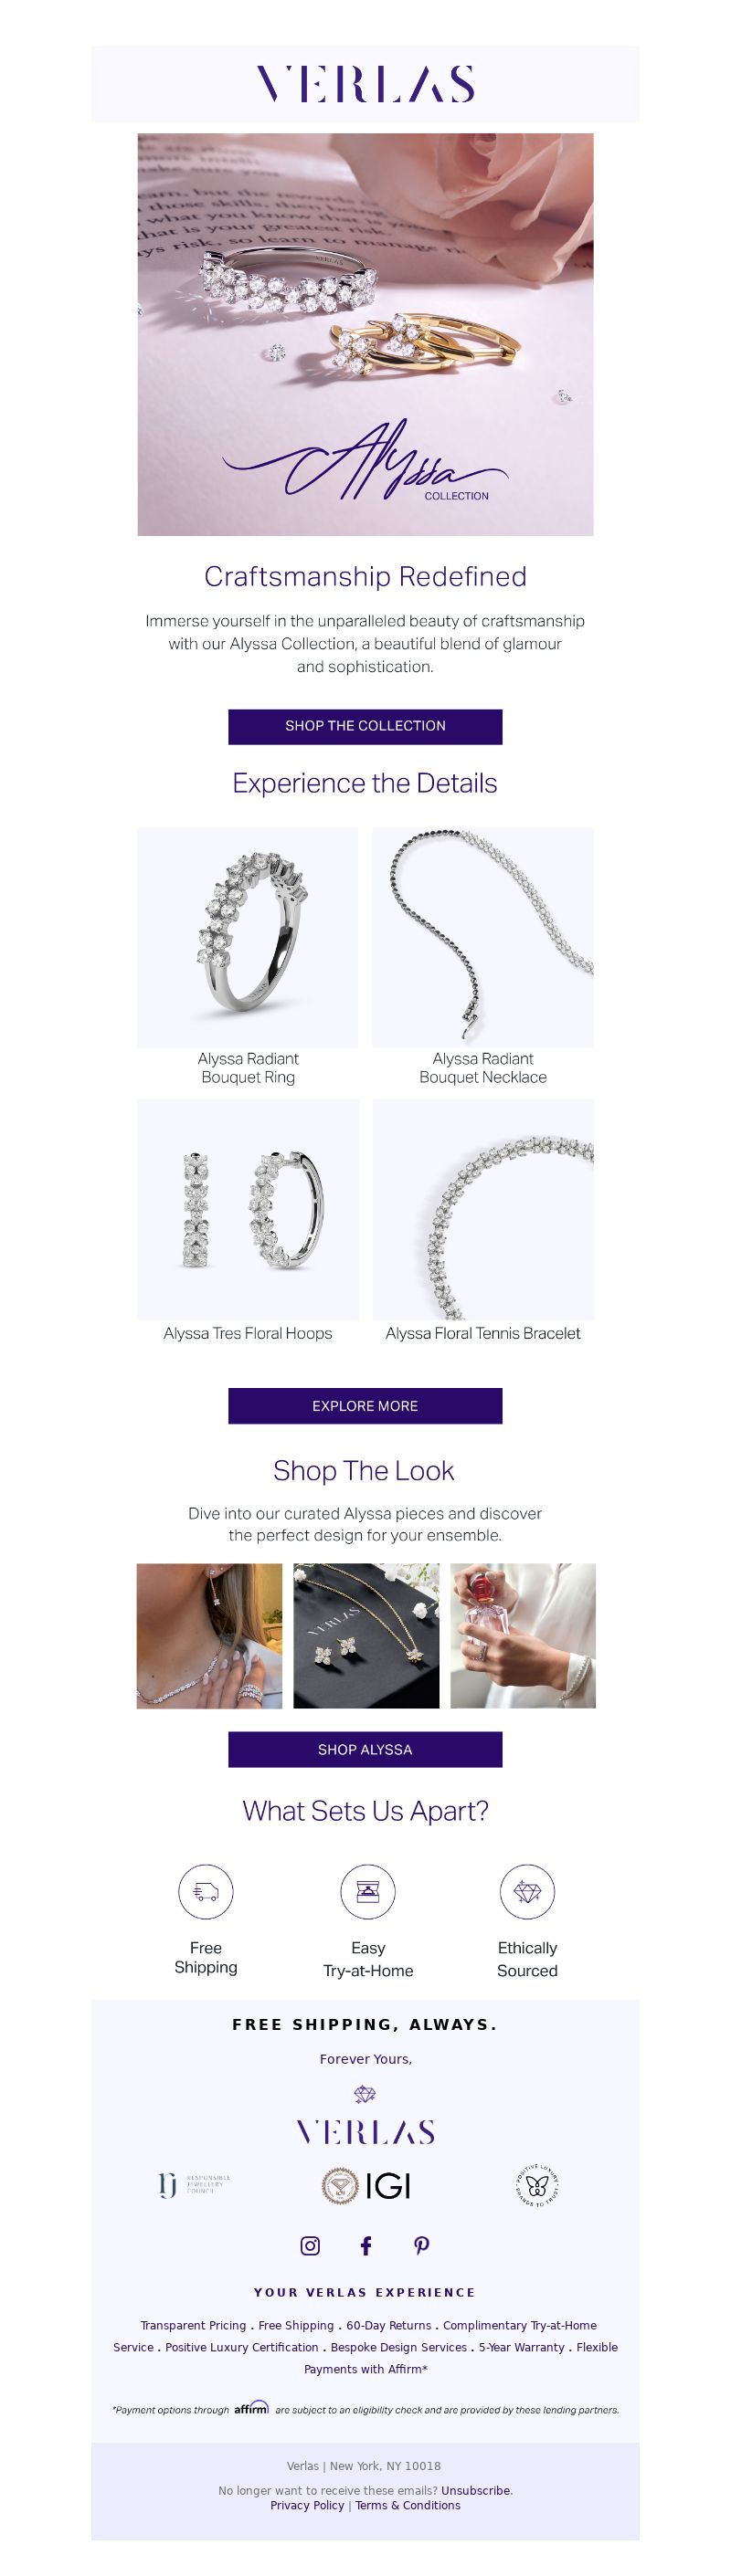Click the small diamond icon above footer Verlas logo
The height and width of the screenshot is (2576, 731).
(x=365, y=2094)
